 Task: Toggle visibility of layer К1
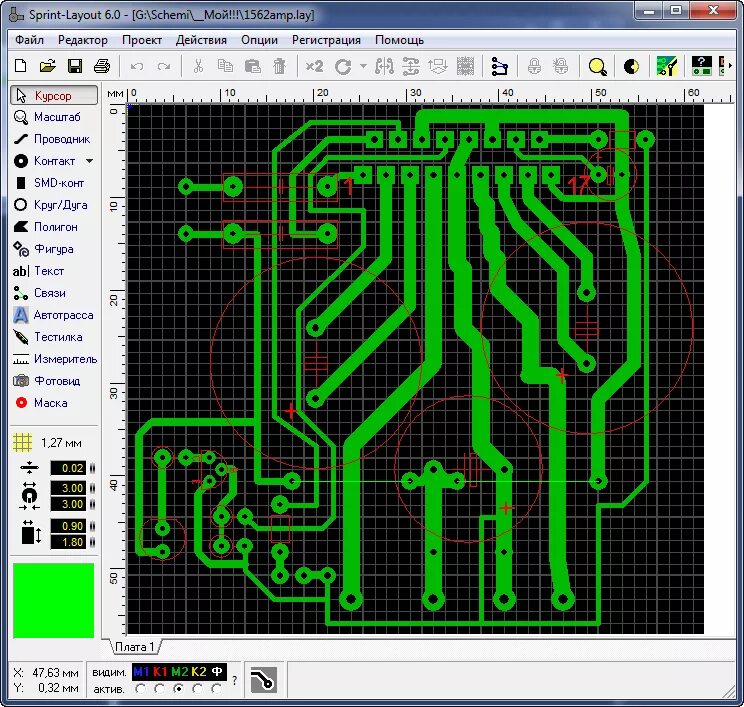point(160,671)
